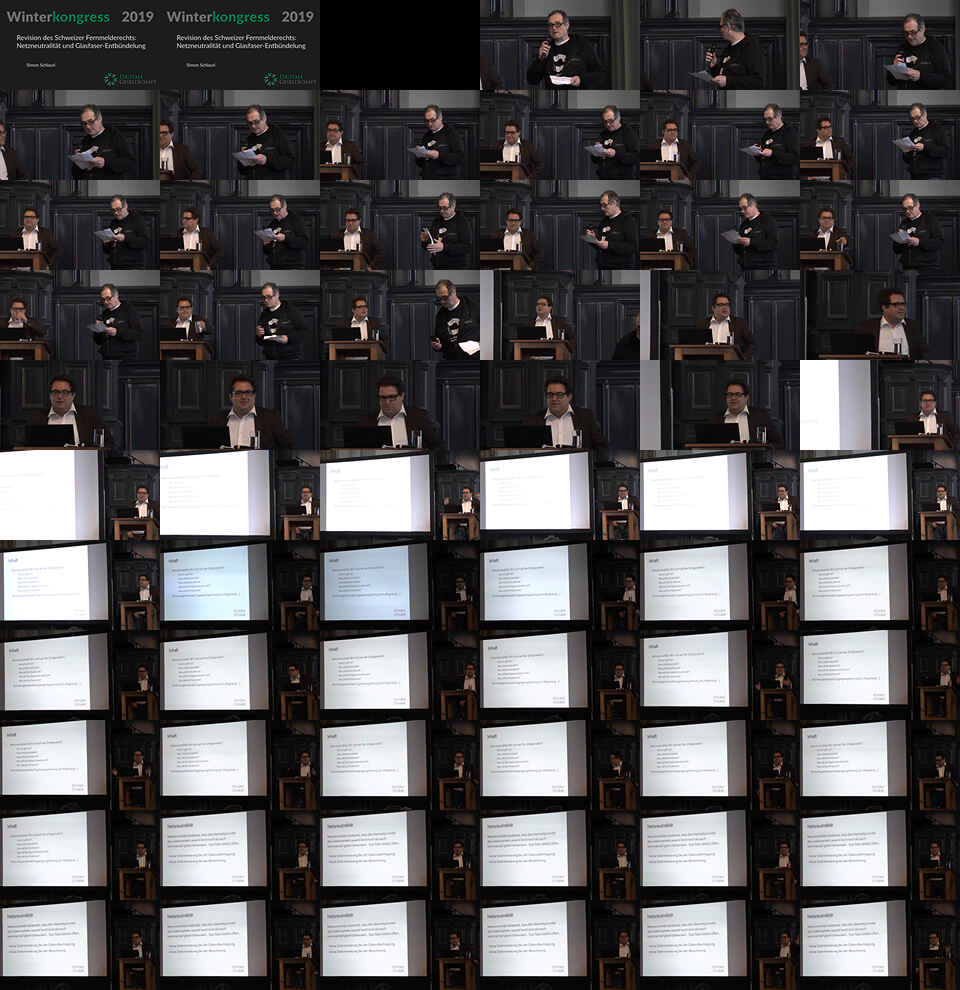Click 'Simon Schlauri' on the first title slide

(x=40, y=65)
